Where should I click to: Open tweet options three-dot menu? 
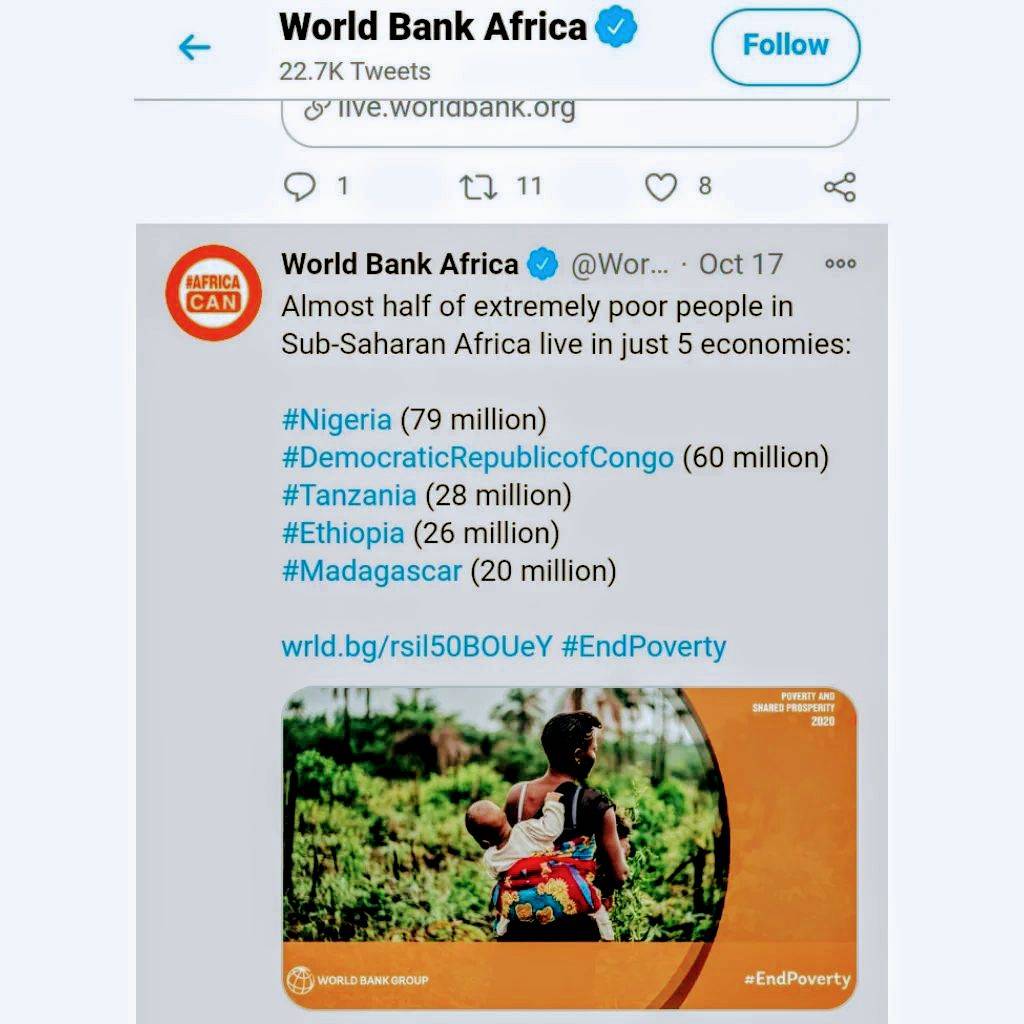(840, 264)
